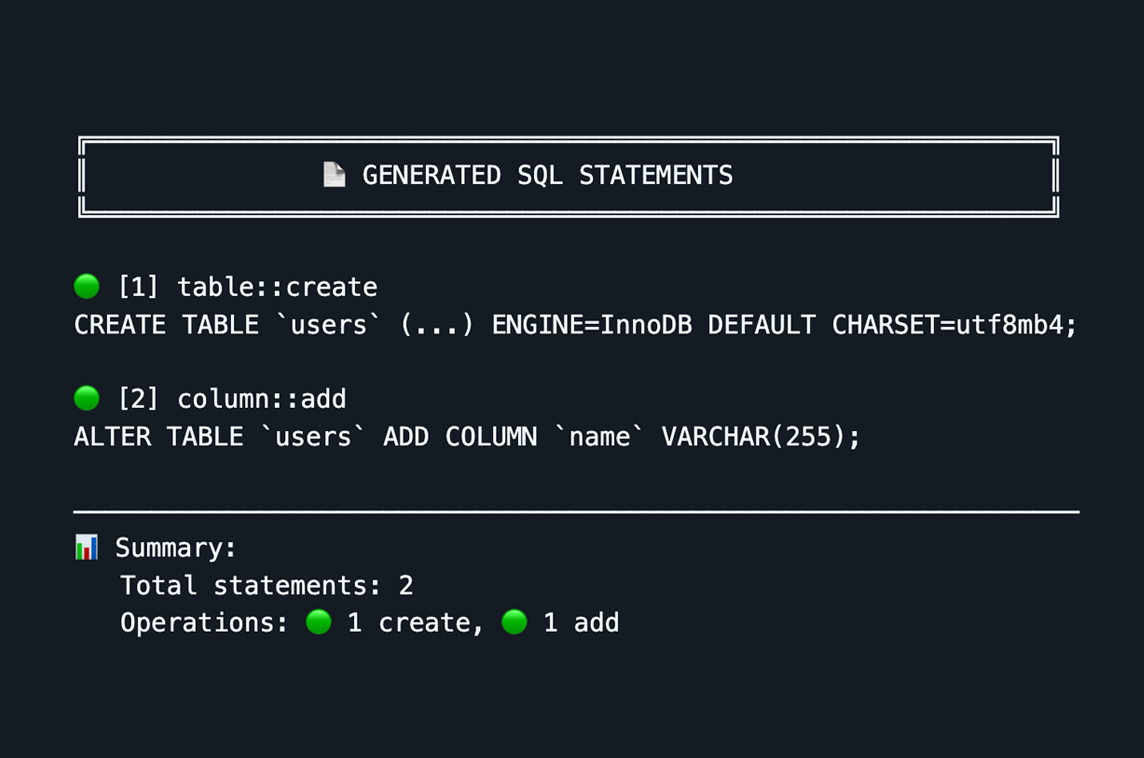
Task: Click the green circle next to column::add
Action: 87,399
